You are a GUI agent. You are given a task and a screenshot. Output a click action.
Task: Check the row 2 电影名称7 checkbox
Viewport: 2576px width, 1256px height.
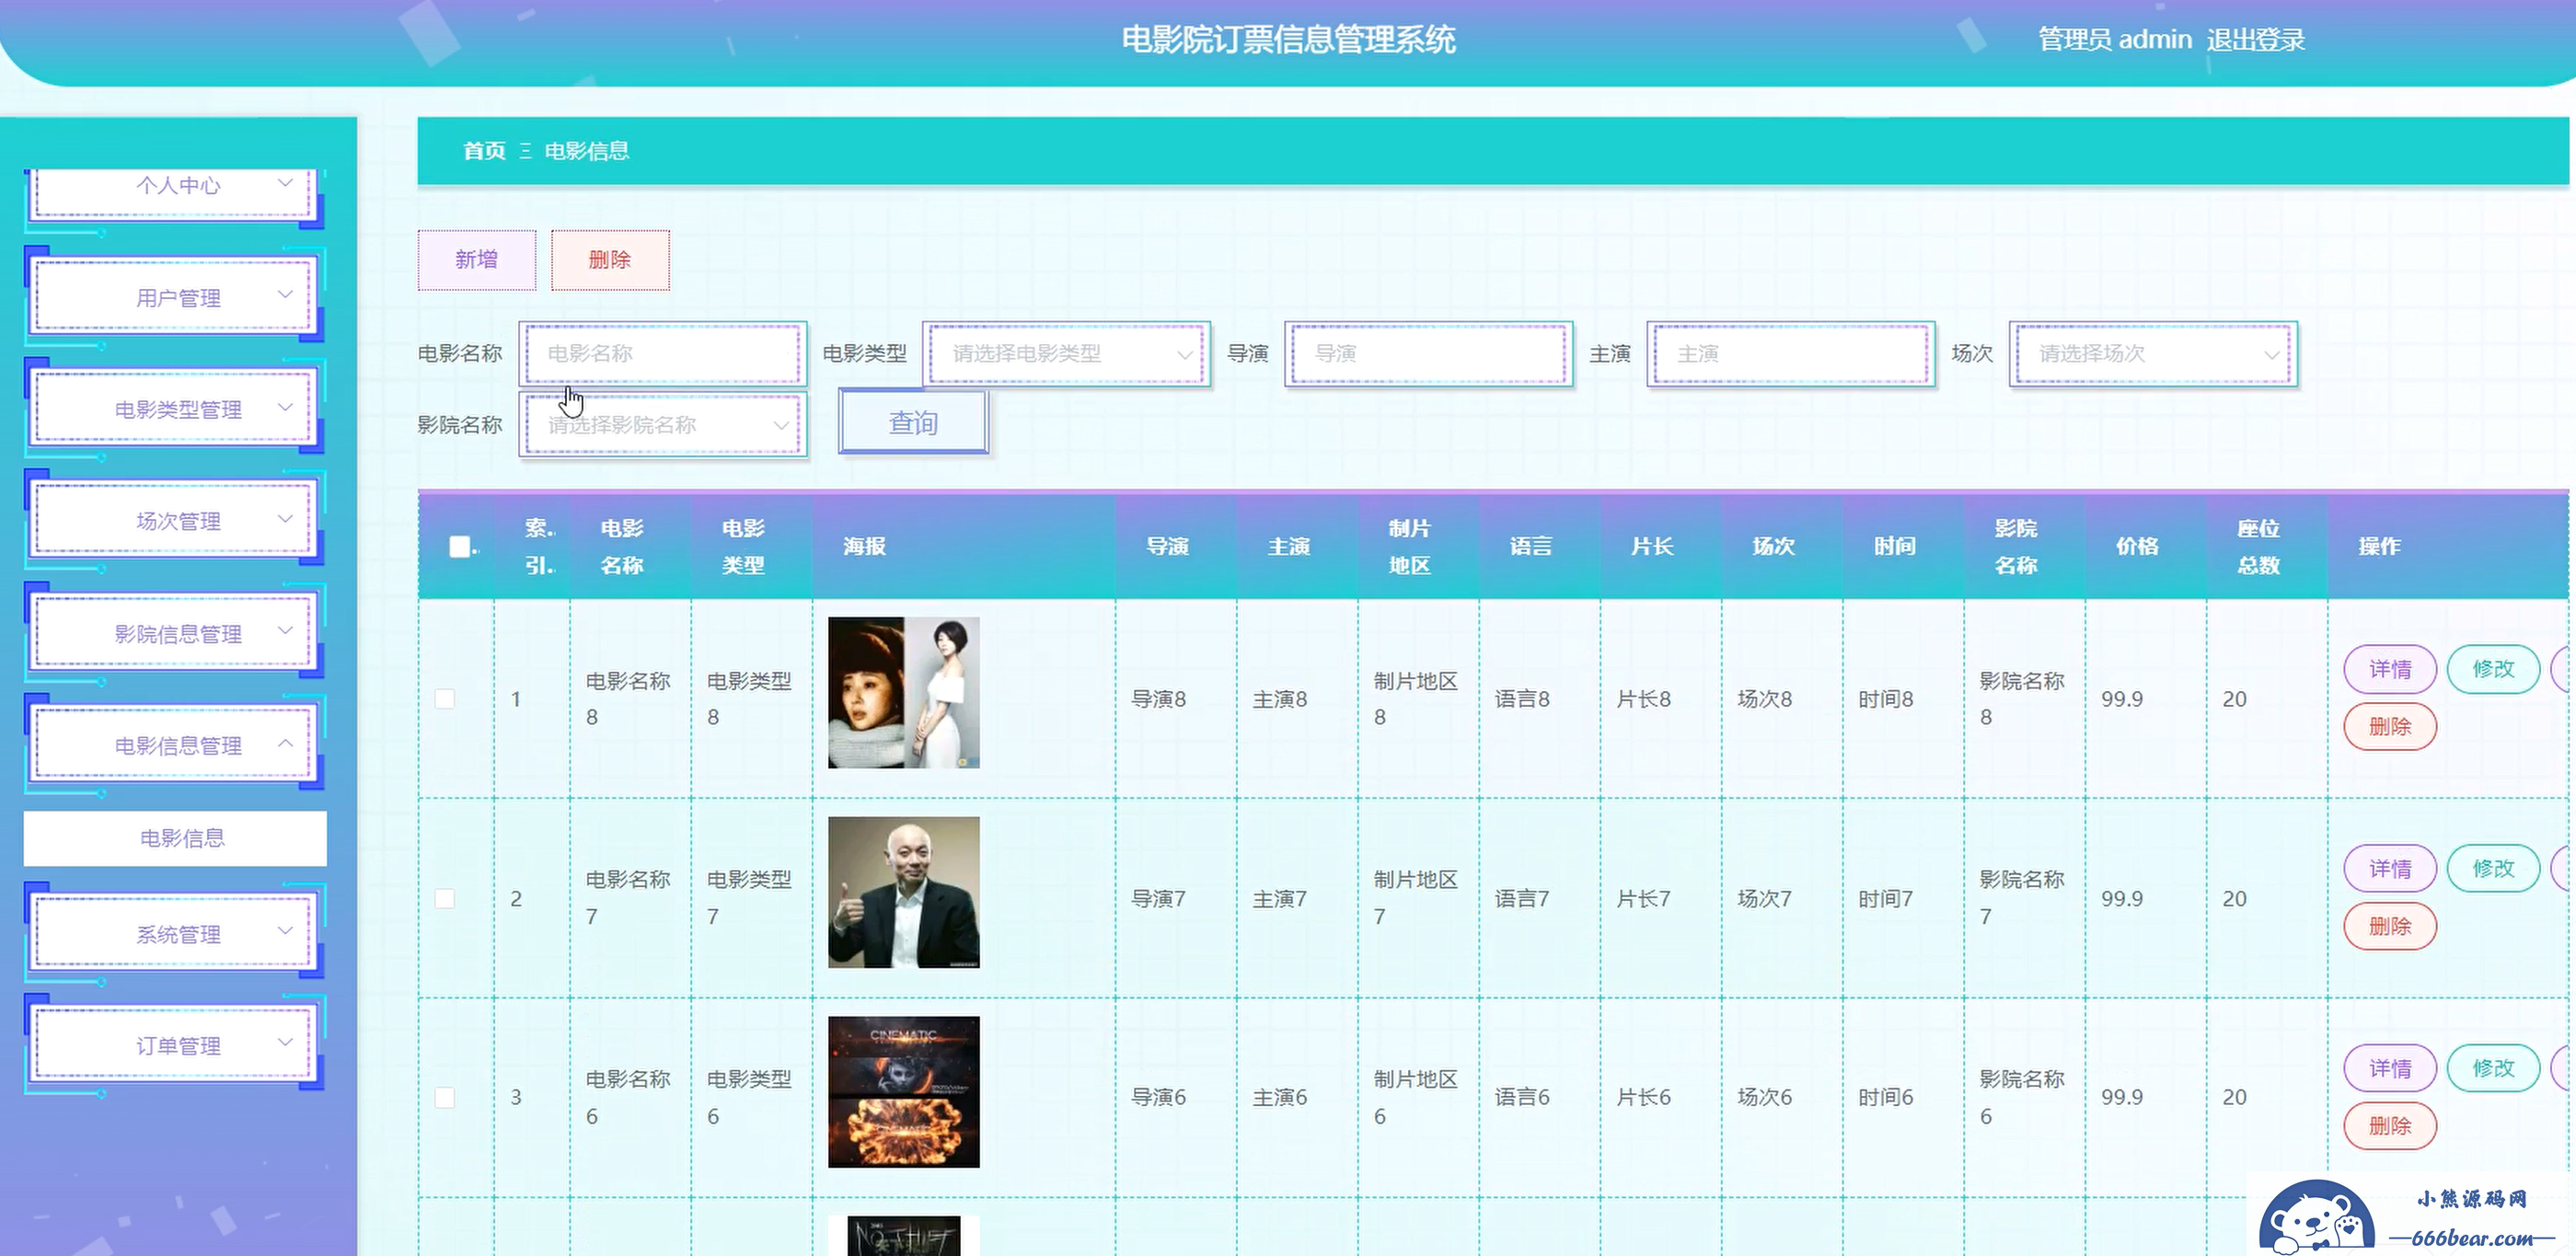point(445,898)
